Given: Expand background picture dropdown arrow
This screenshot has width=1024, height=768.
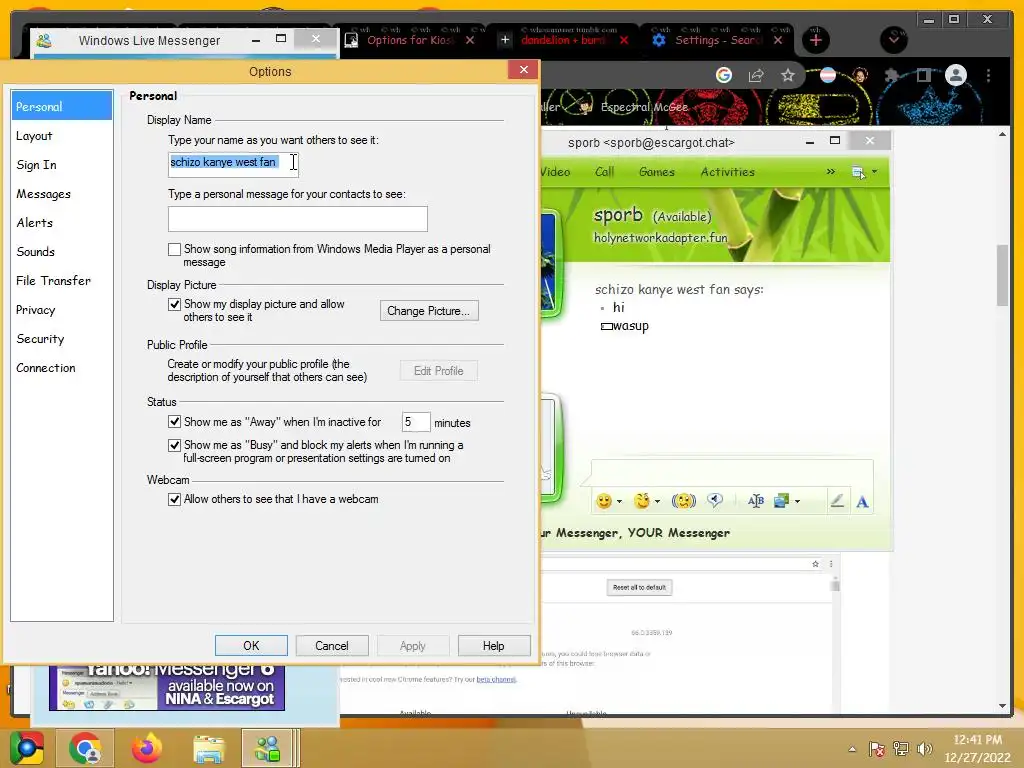Looking at the screenshot, I should pos(797,502).
